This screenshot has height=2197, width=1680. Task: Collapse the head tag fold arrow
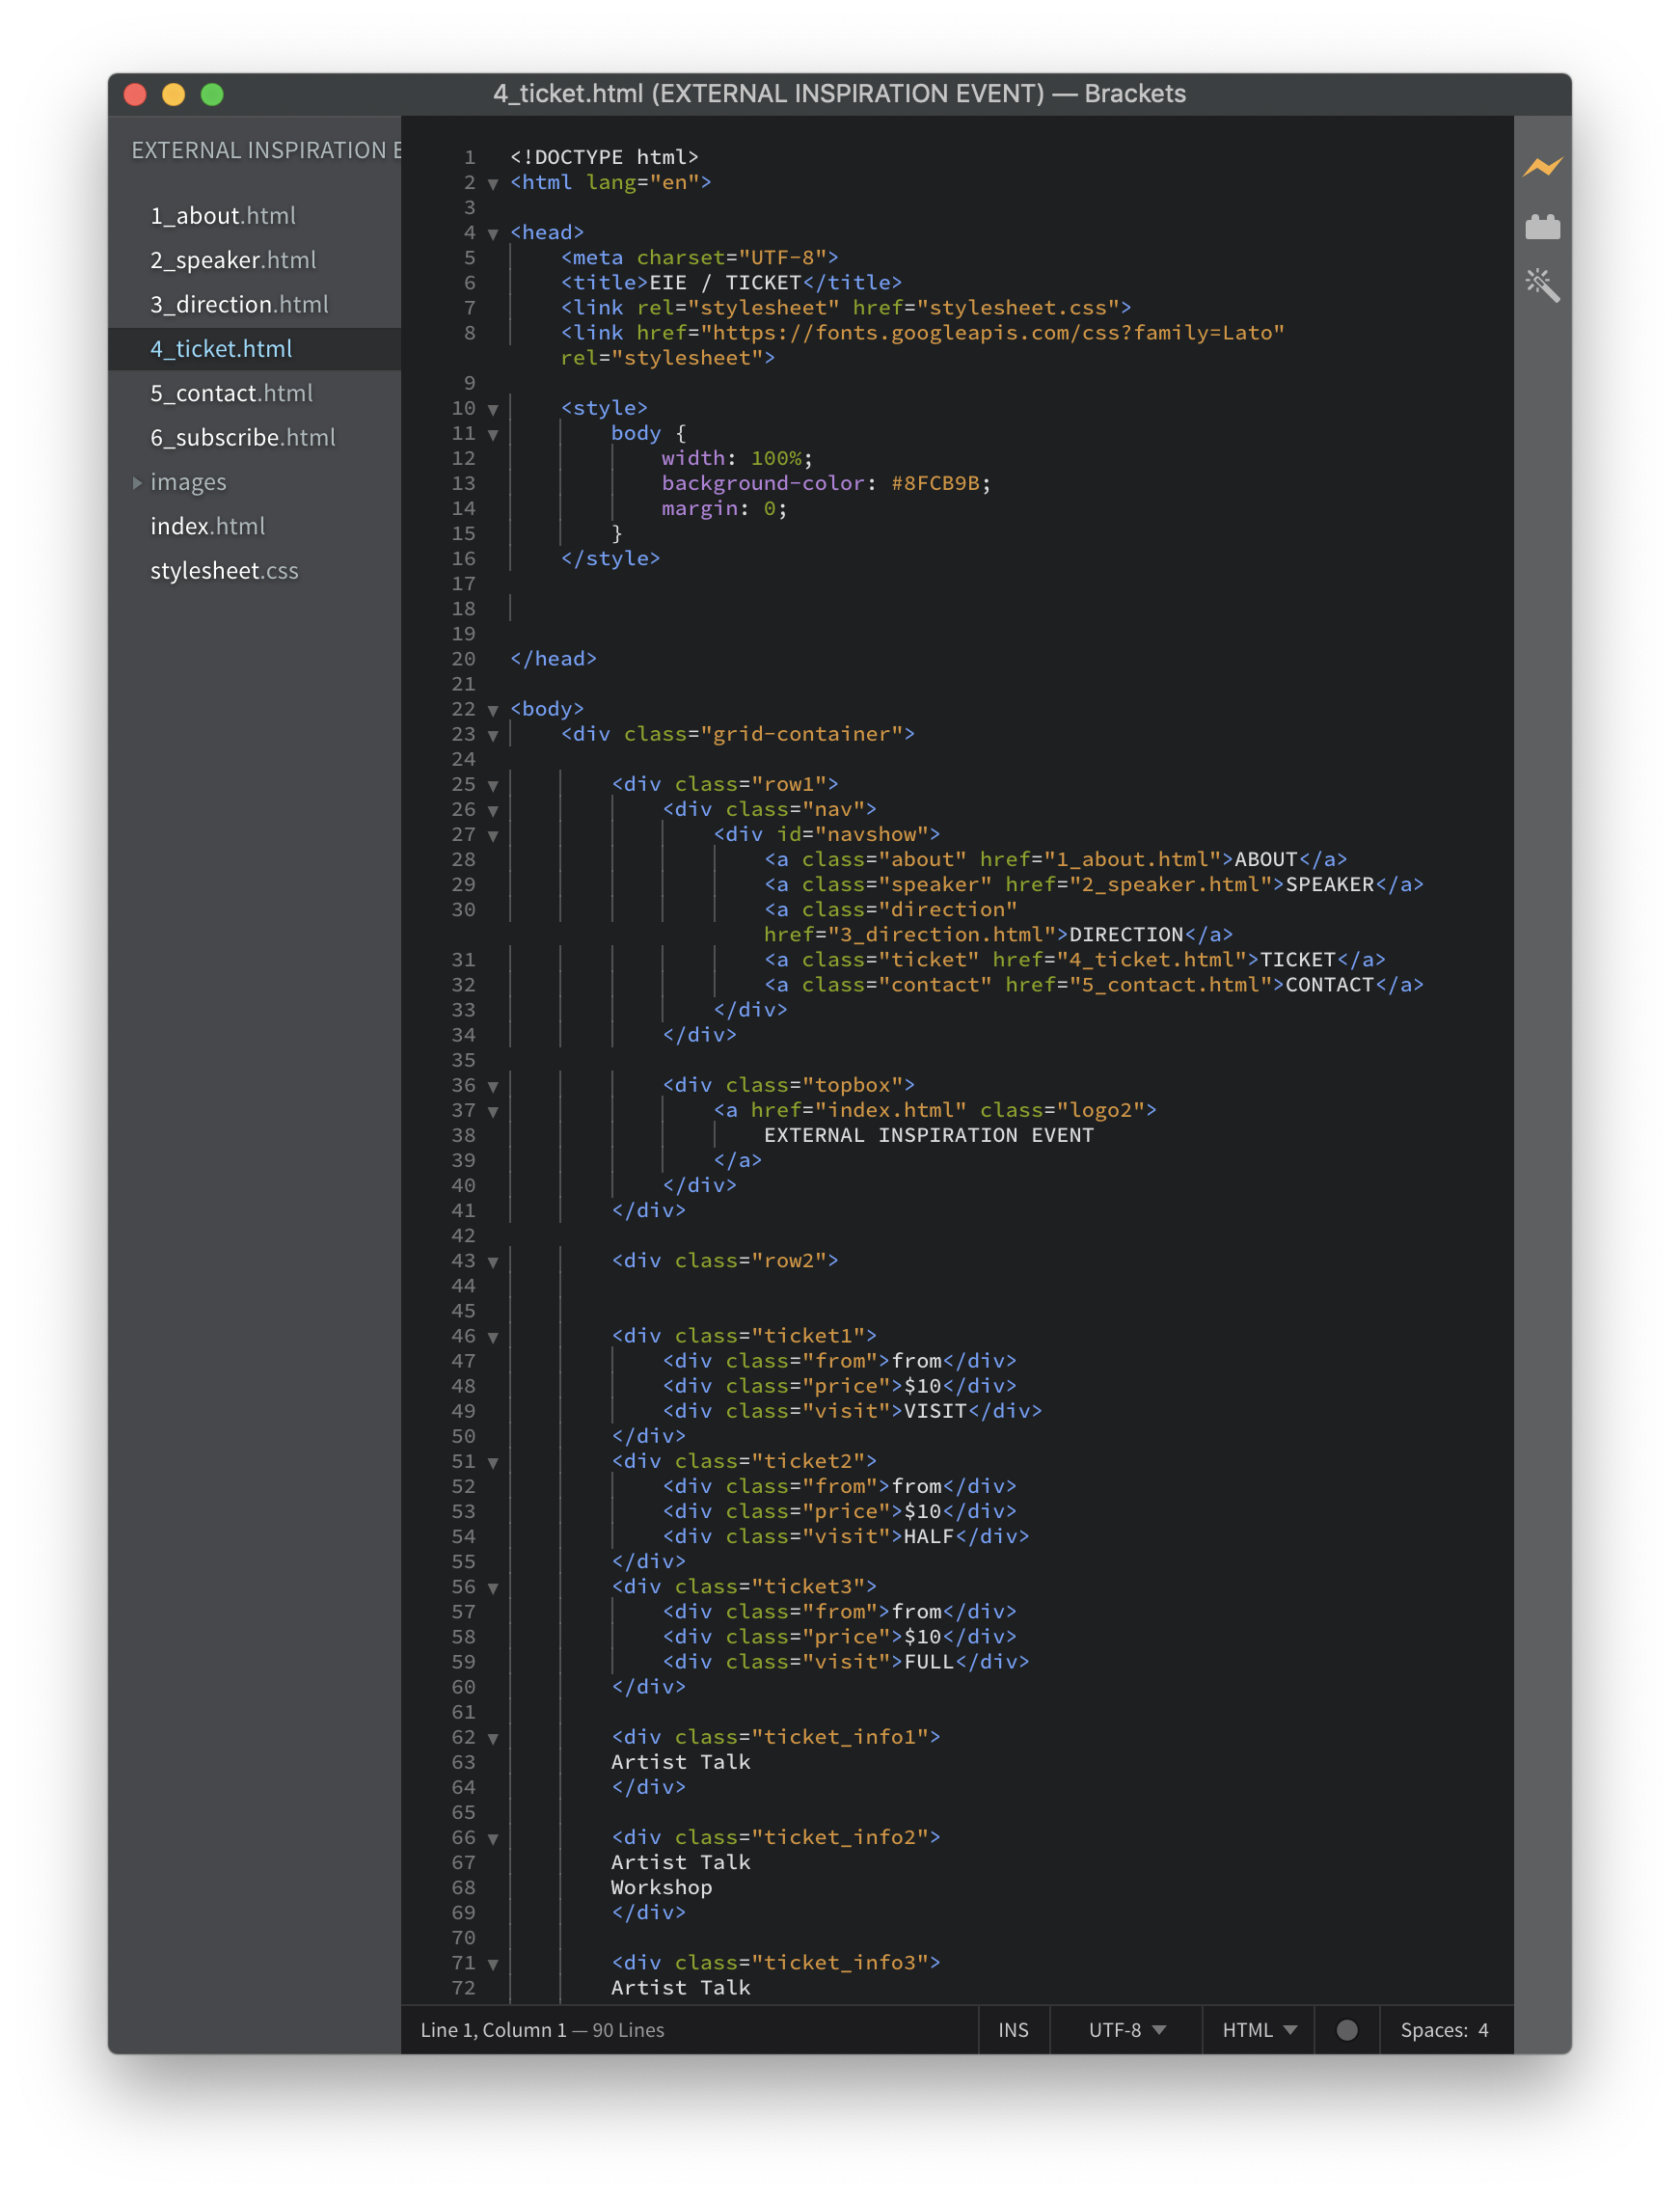[492, 234]
